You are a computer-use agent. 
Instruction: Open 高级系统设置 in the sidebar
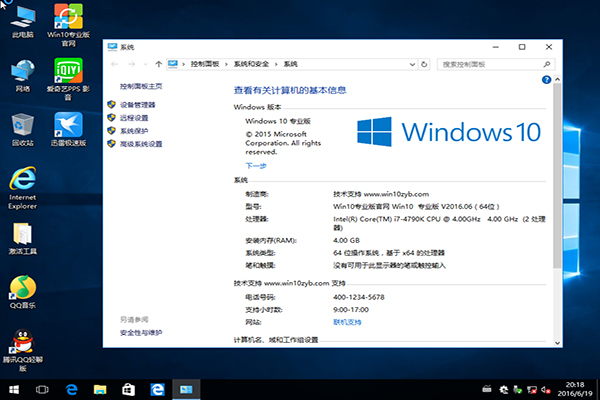click(140, 144)
